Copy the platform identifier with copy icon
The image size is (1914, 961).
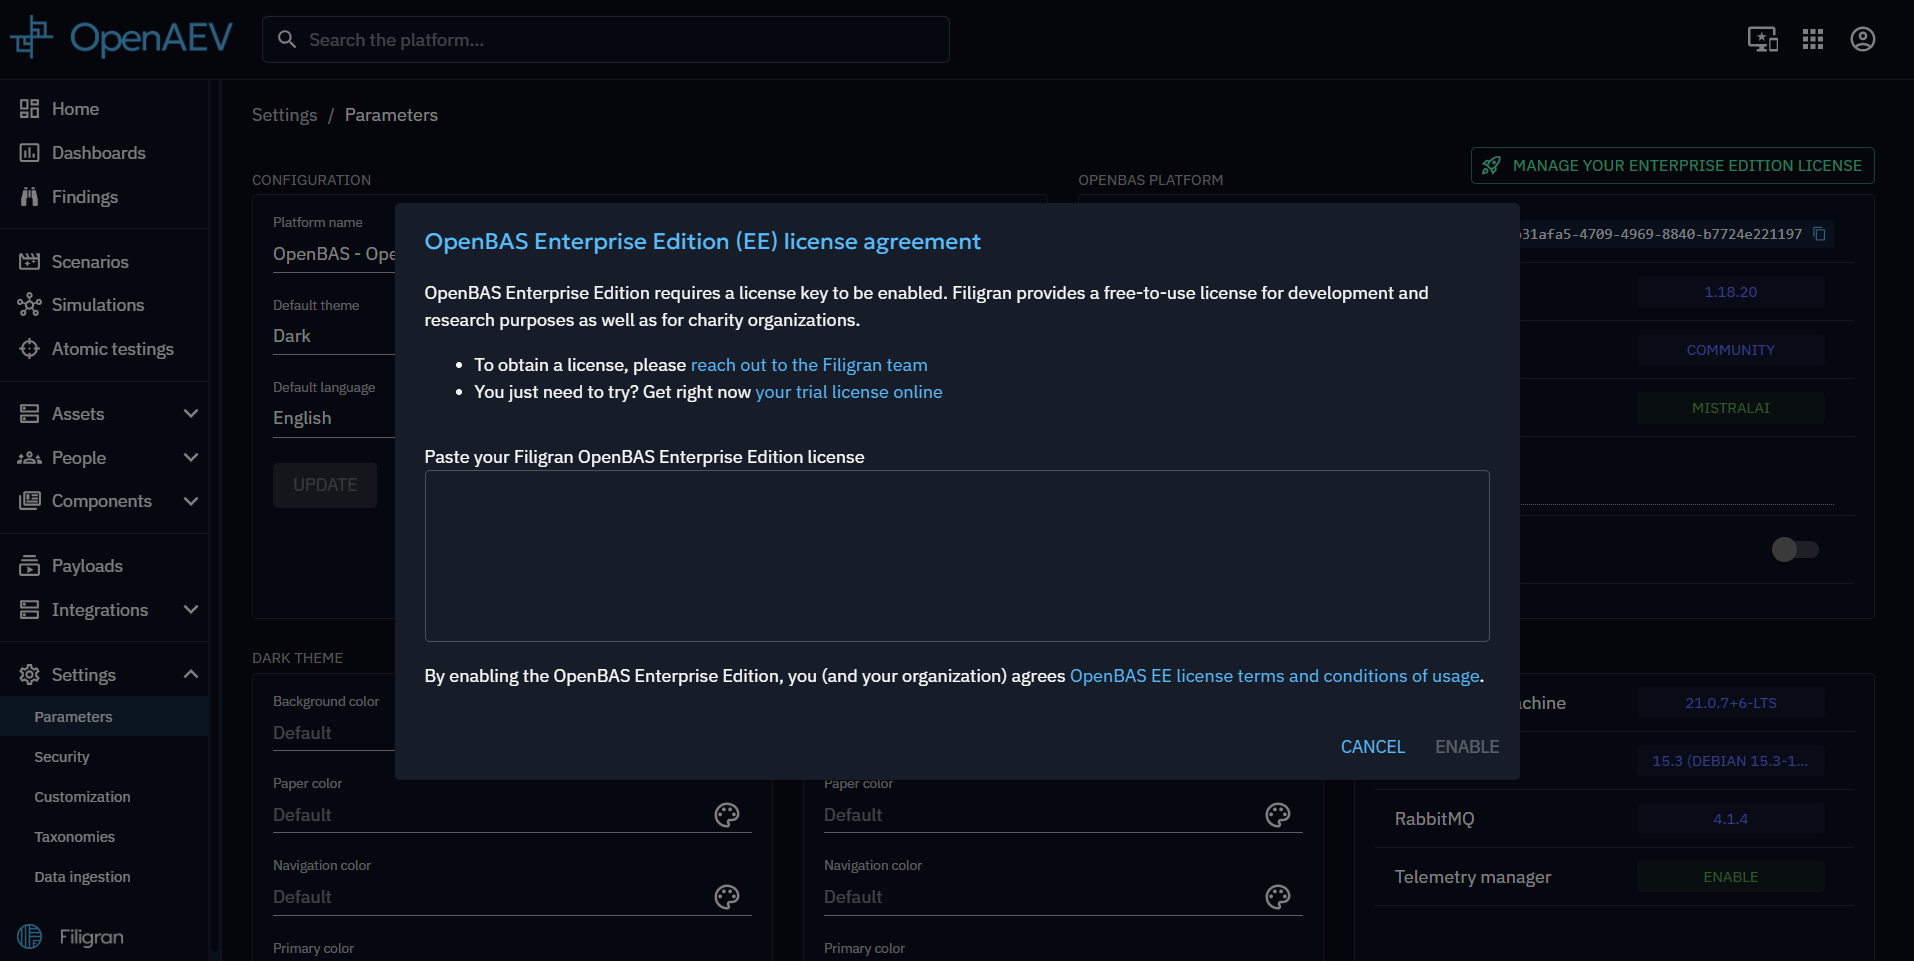point(1820,234)
